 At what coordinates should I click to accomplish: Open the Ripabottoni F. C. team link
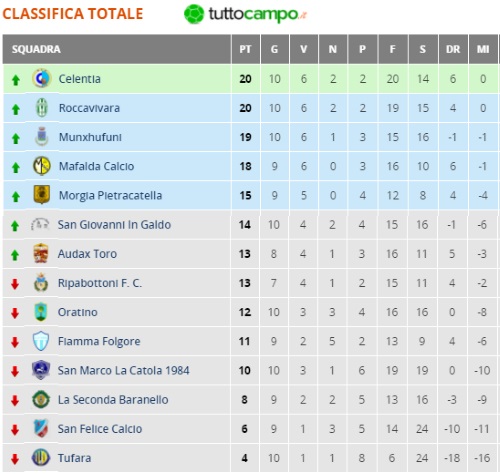(x=100, y=283)
